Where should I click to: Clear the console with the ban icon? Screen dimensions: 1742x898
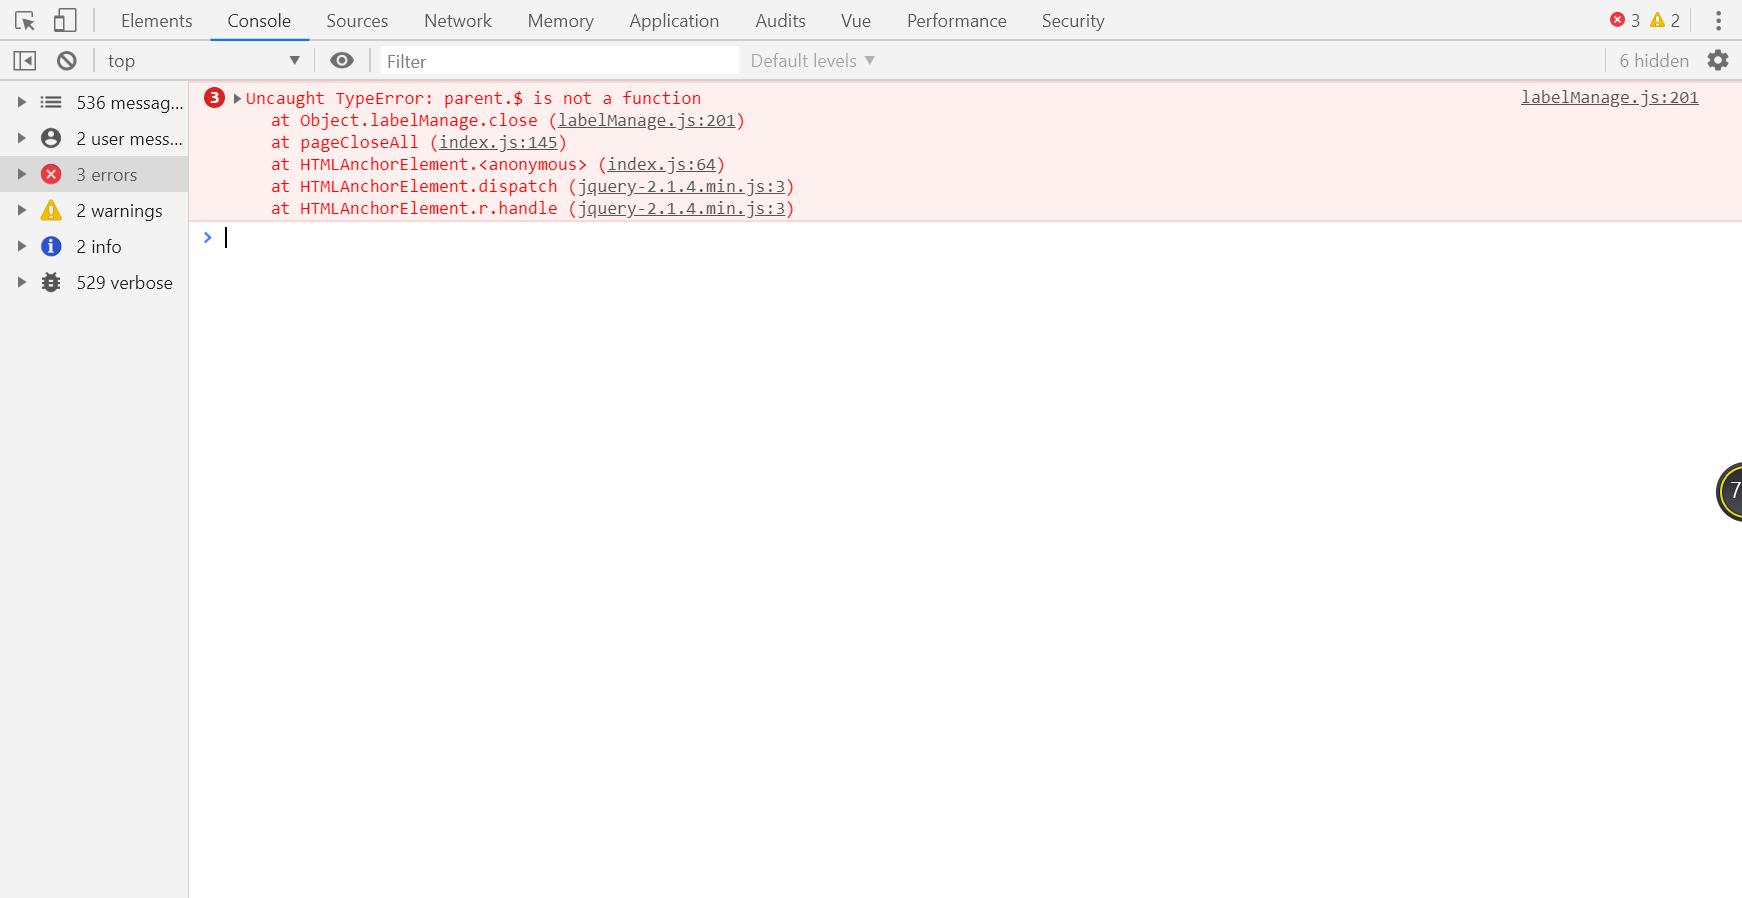pyautogui.click(x=67, y=61)
